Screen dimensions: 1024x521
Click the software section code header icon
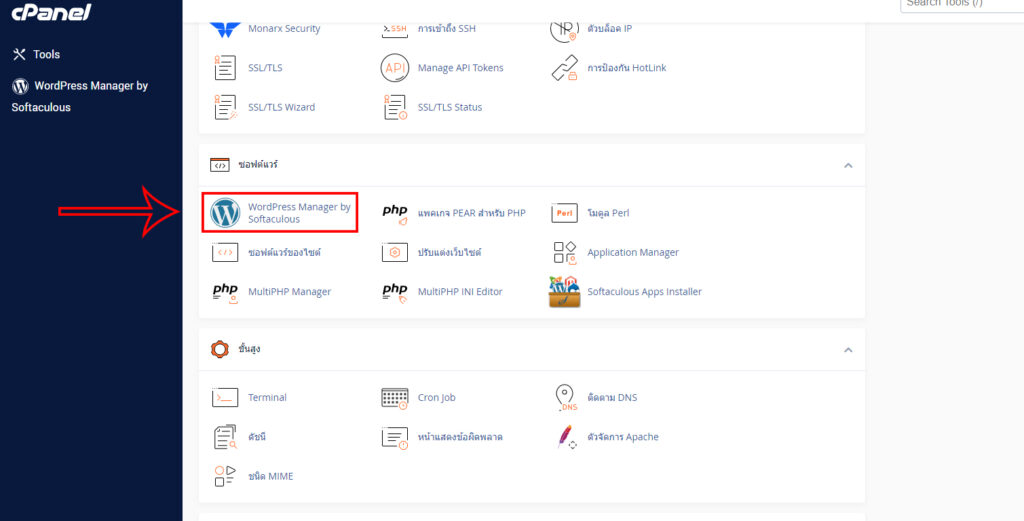[x=219, y=165]
